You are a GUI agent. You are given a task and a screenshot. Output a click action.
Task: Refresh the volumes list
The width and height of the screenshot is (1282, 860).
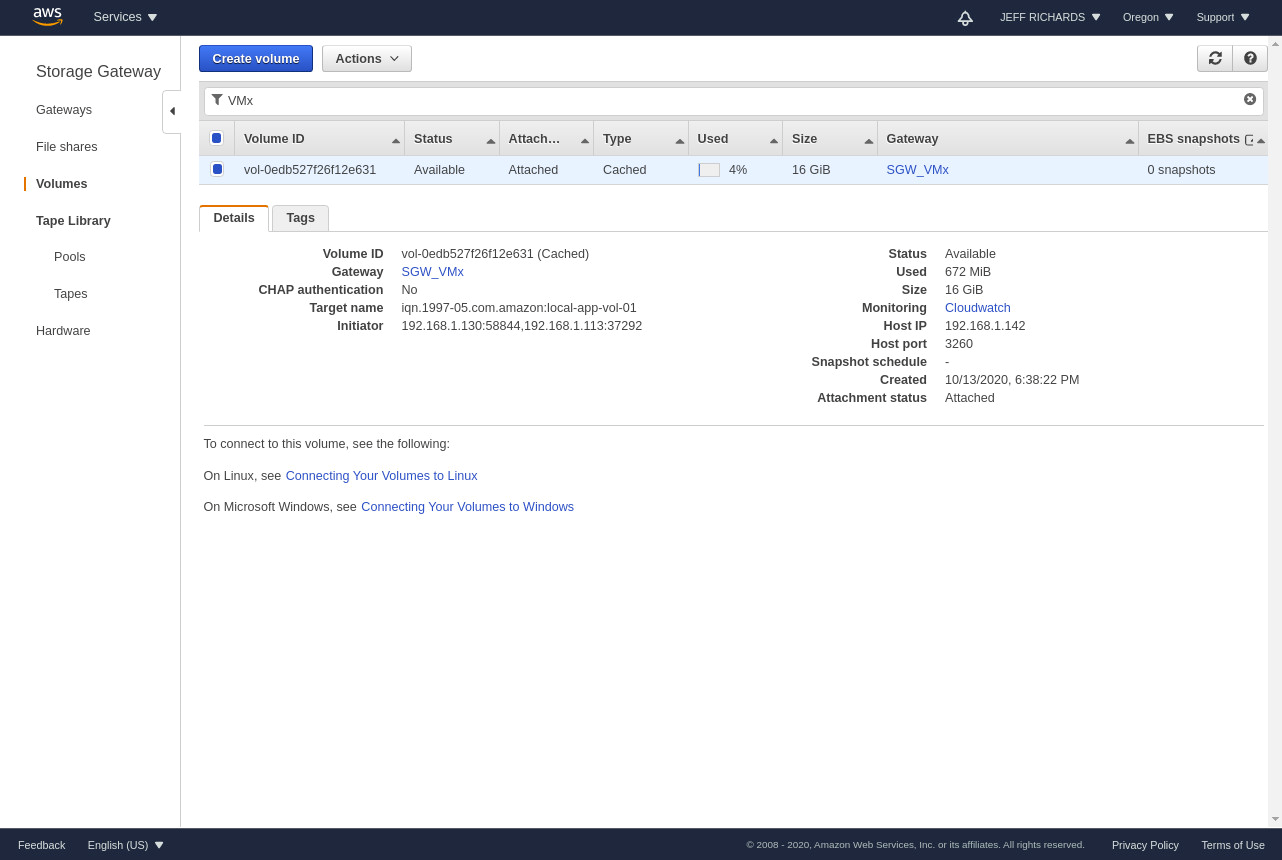(1214, 58)
